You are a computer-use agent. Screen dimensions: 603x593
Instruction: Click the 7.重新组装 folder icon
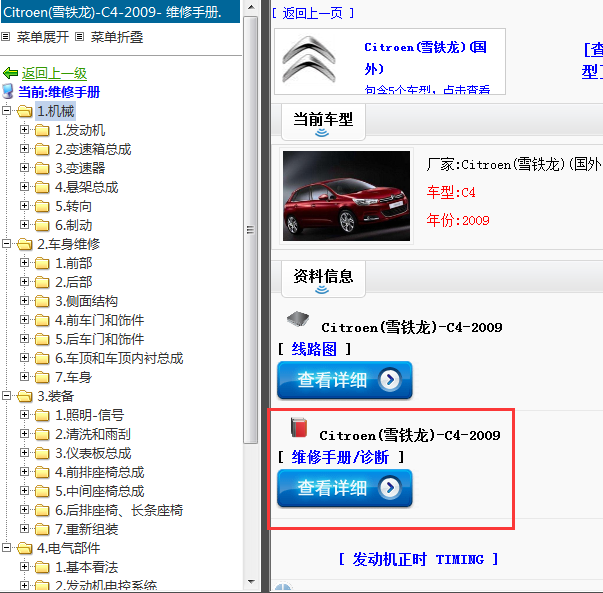(x=42, y=529)
